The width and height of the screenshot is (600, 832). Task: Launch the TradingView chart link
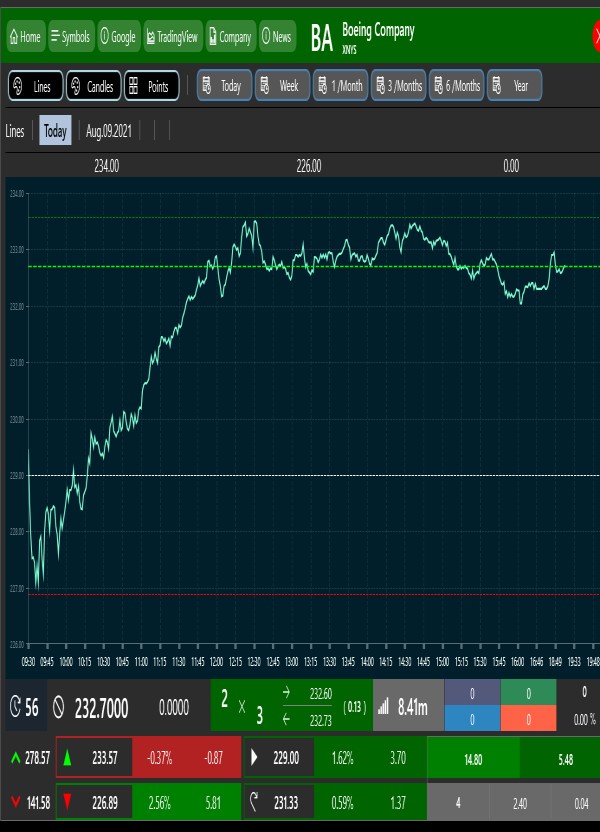[x=173, y=37]
